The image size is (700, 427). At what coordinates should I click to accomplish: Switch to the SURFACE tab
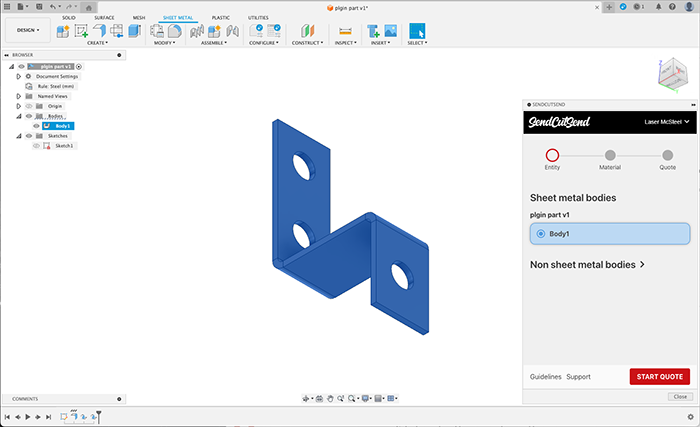point(104,18)
